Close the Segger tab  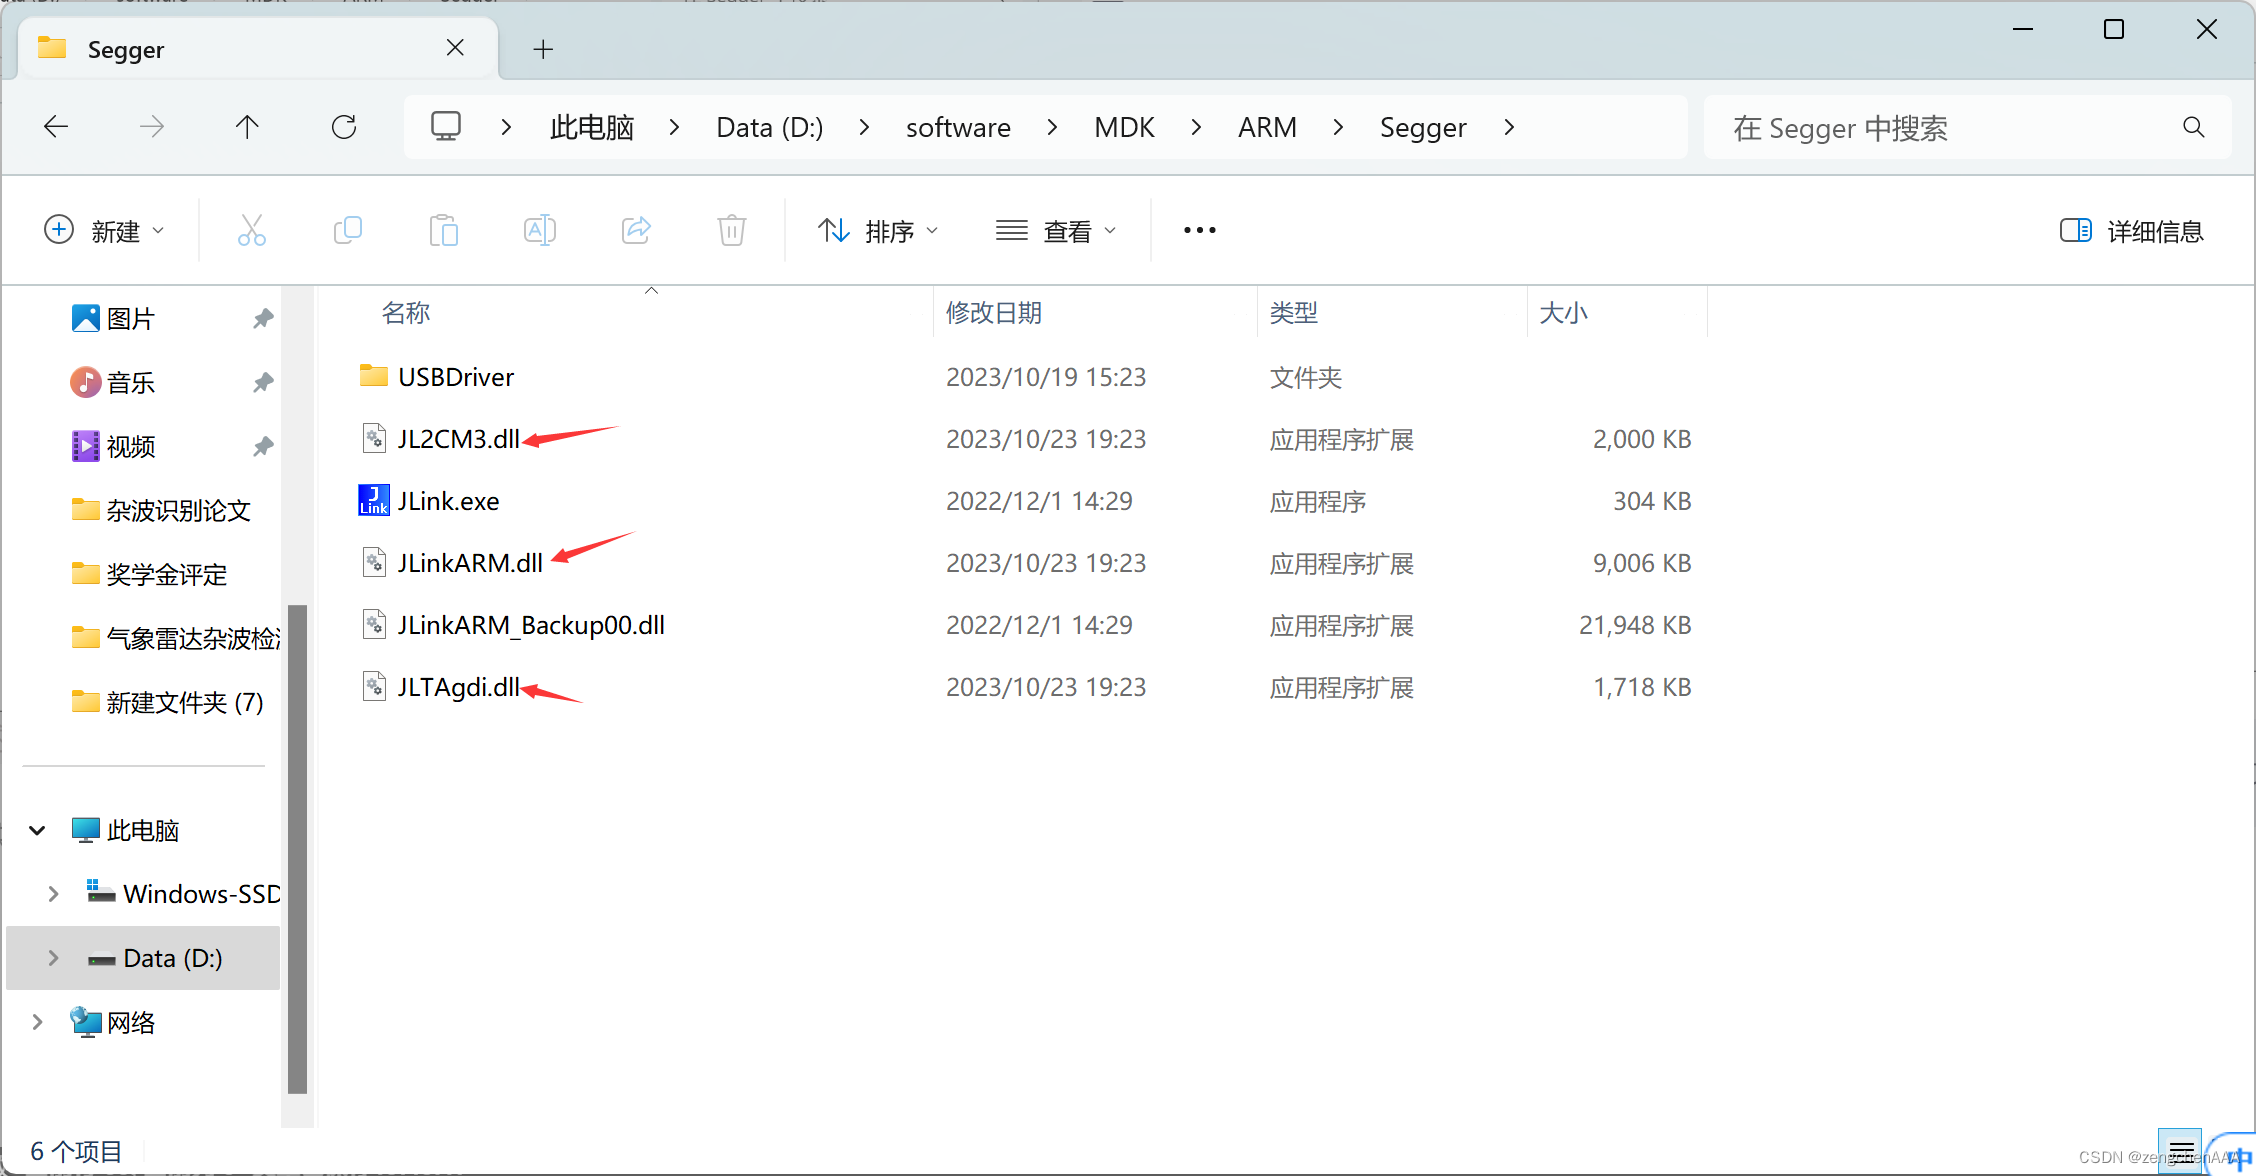pyautogui.click(x=455, y=48)
